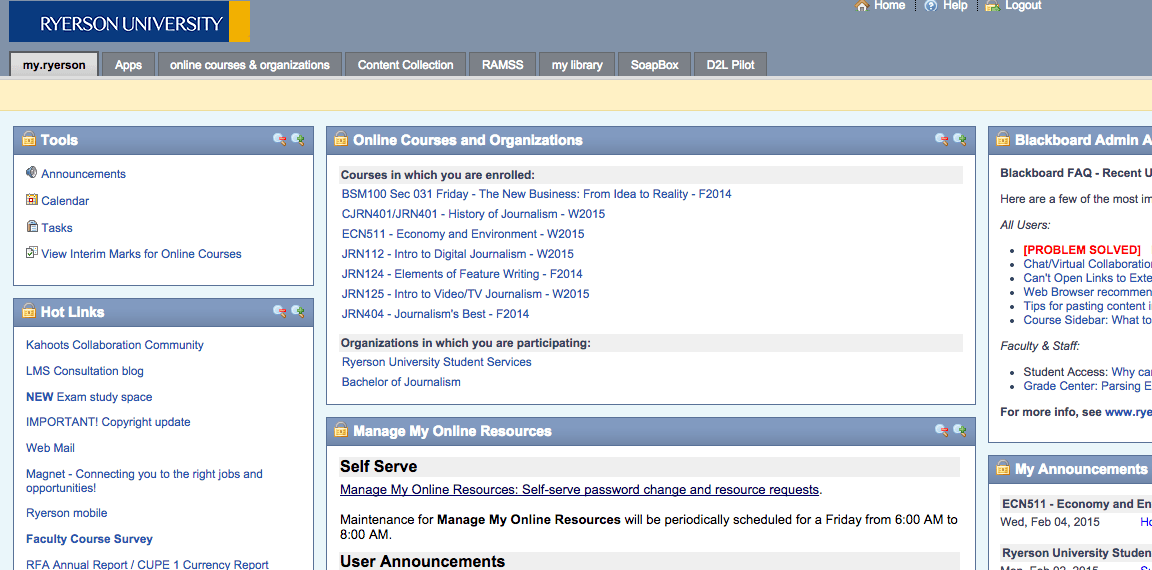Collapse Online Courses and Organizations panel with red minus icon
This screenshot has height=570, width=1152.
point(941,140)
